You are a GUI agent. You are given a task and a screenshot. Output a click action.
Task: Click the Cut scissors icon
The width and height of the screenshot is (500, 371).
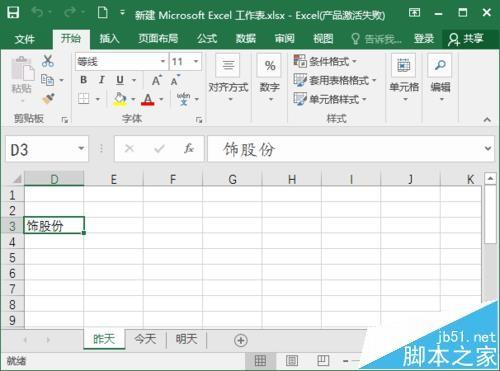point(48,61)
